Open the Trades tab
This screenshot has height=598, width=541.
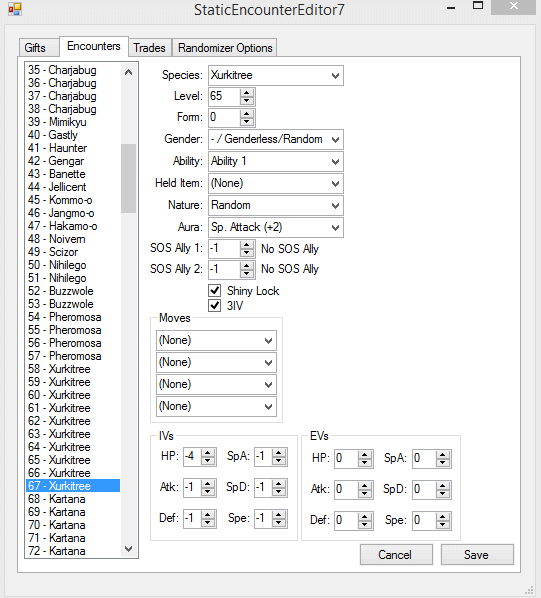tap(149, 48)
